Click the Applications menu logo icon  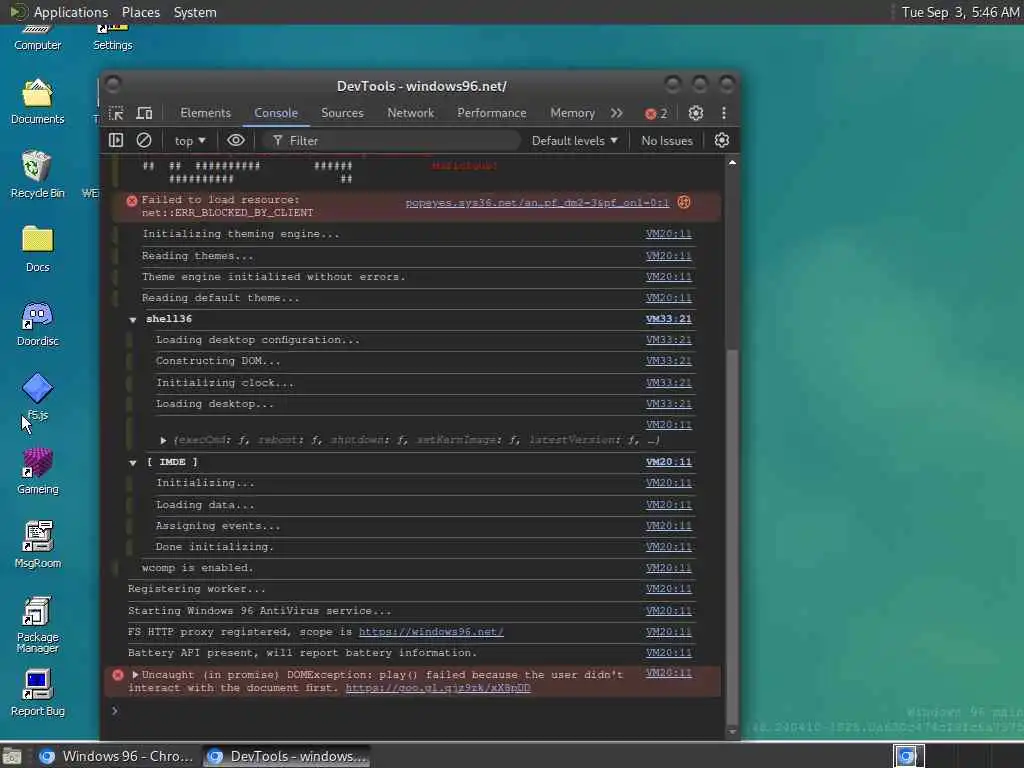(18, 12)
